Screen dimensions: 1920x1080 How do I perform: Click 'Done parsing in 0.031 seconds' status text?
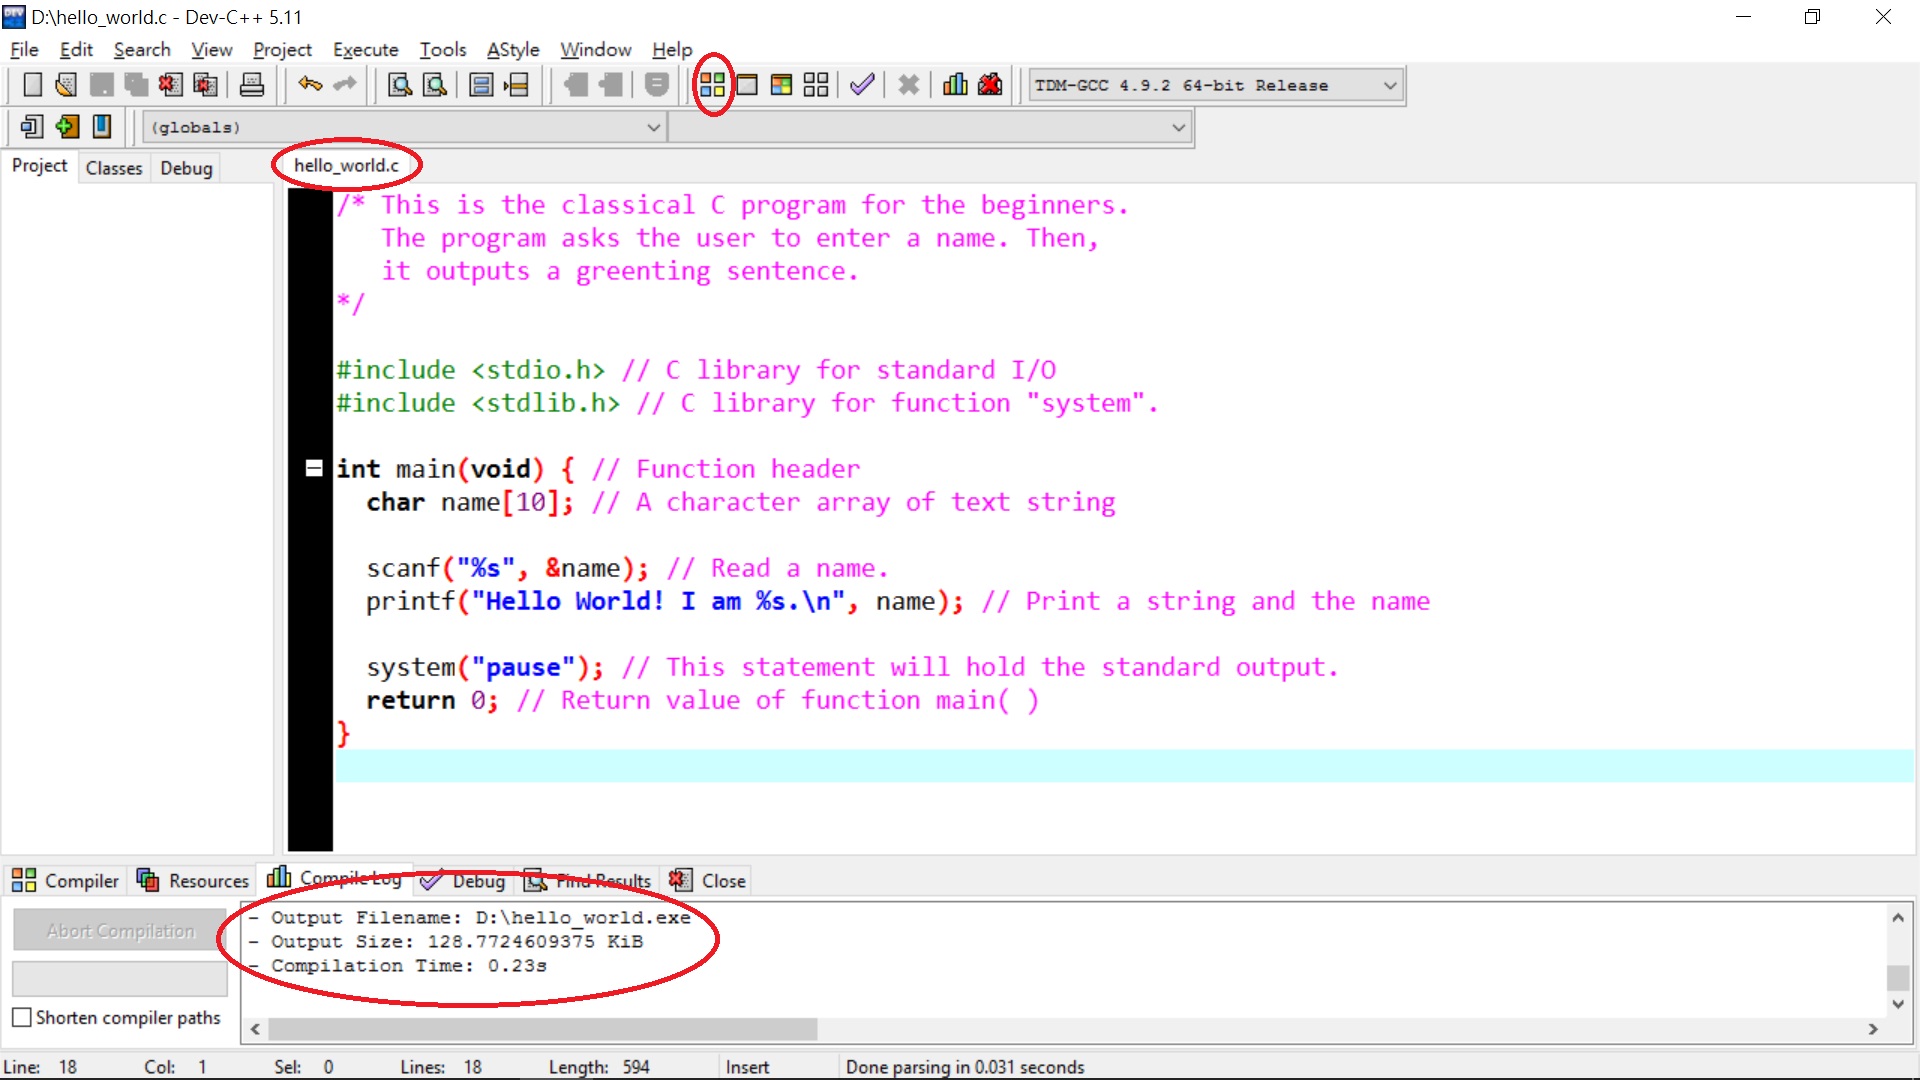[965, 1067]
